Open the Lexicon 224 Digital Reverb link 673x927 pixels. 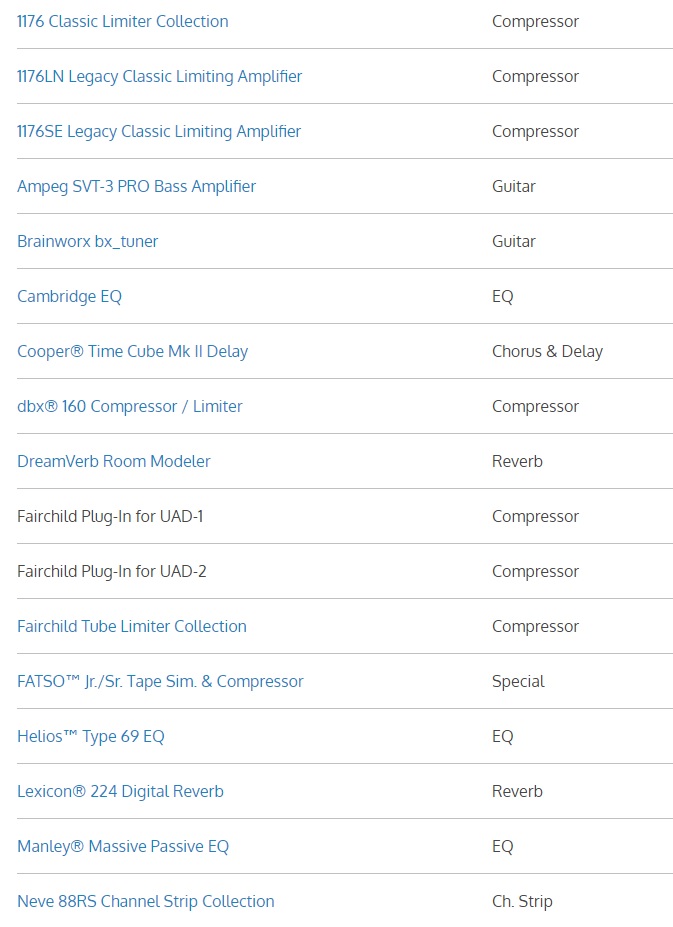pos(120,791)
